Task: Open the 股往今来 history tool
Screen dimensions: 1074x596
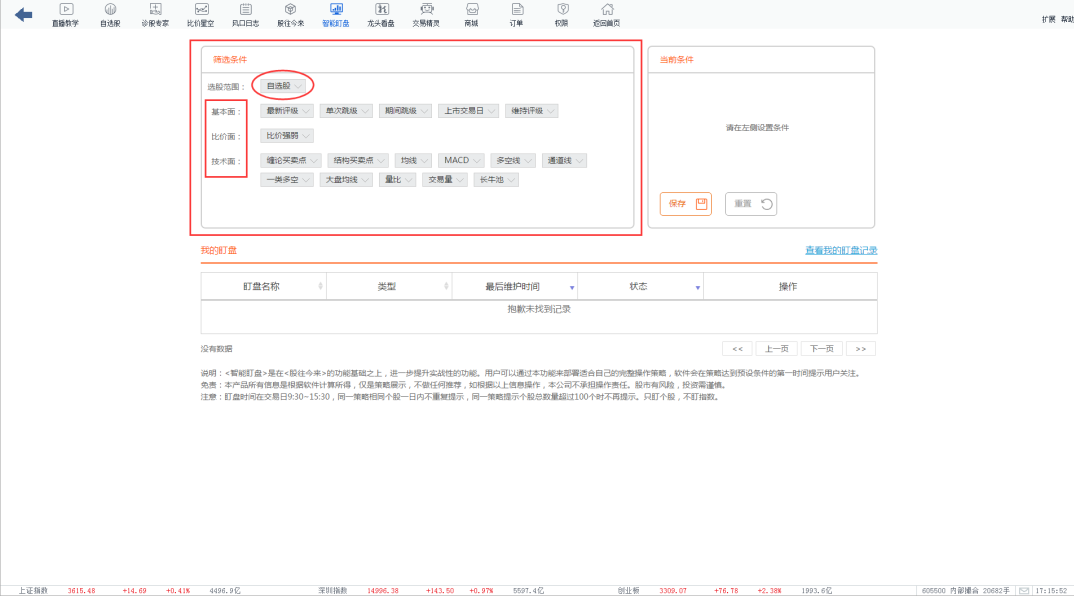Action: 290,14
